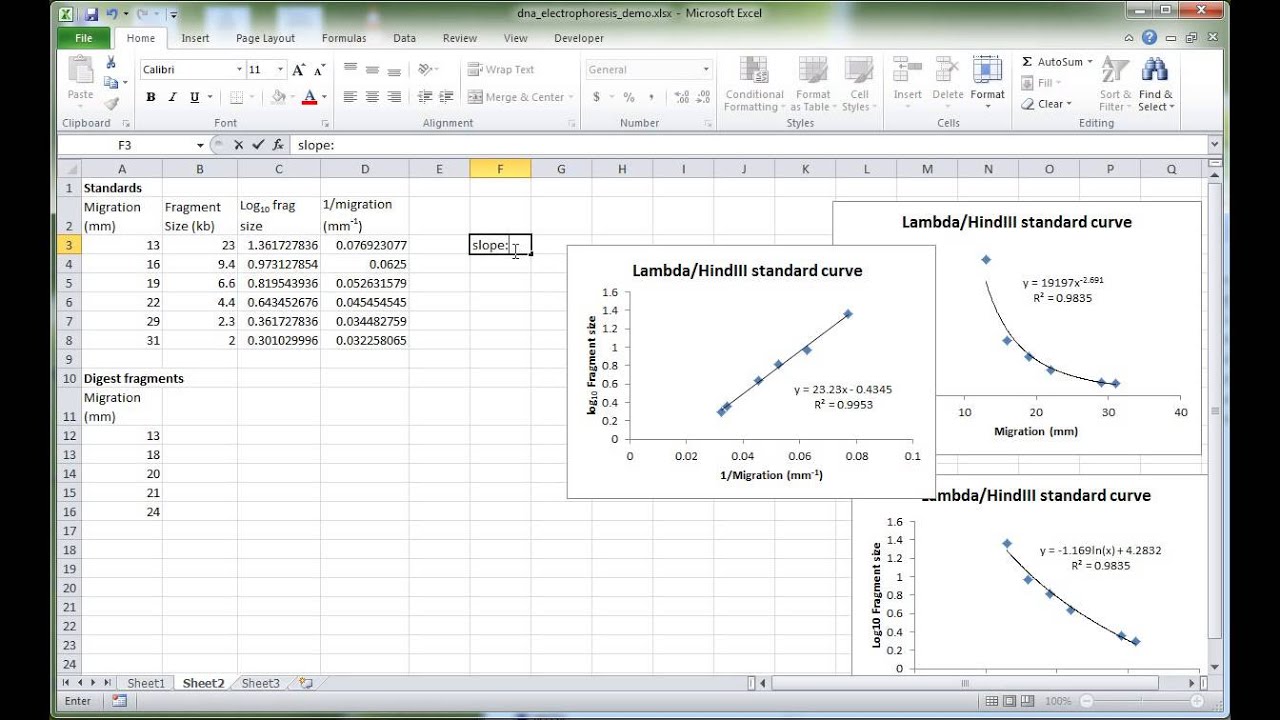Open the Sheet3 worksheet tab

coord(261,683)
